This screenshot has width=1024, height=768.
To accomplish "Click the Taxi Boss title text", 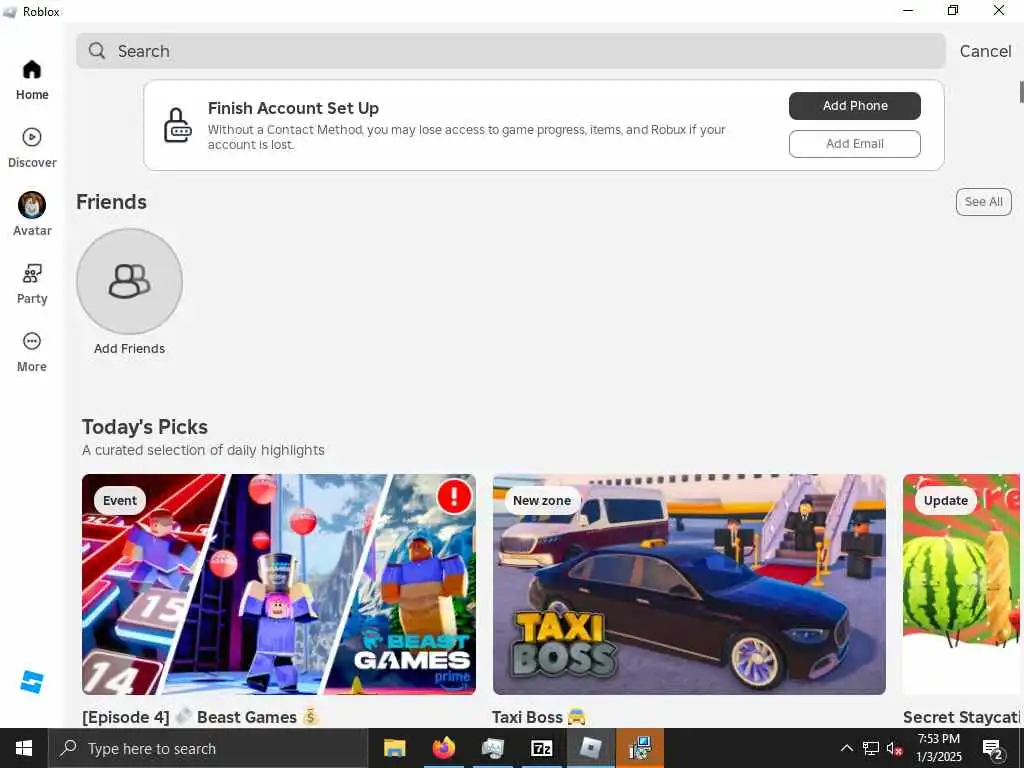I will pos(539,717).
